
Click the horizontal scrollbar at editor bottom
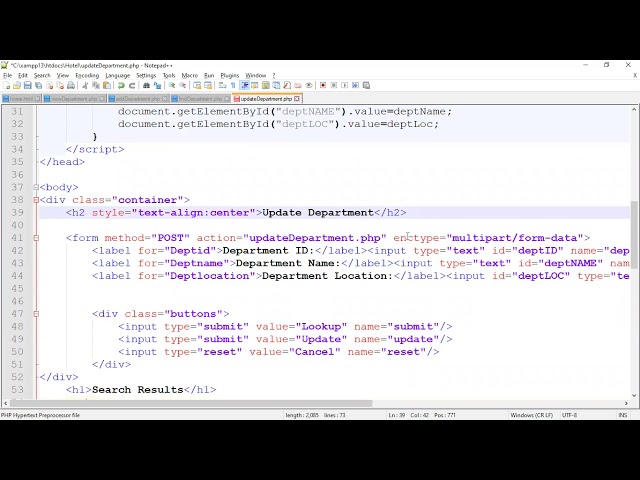point(200,404)
